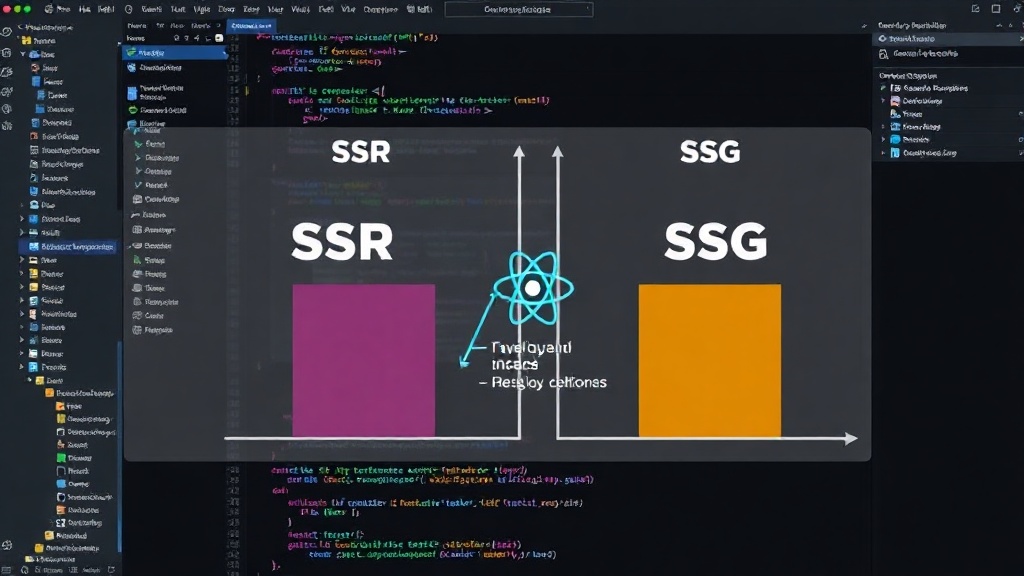Focus the search field in the title bar
The image size is (1024, 576).
coord(519,9)
